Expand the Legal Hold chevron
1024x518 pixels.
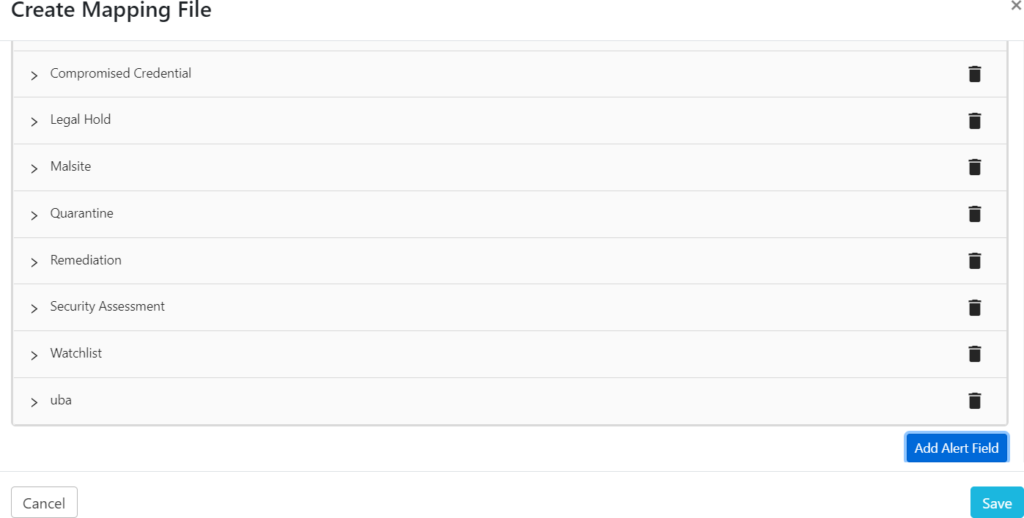coord(34,121)
